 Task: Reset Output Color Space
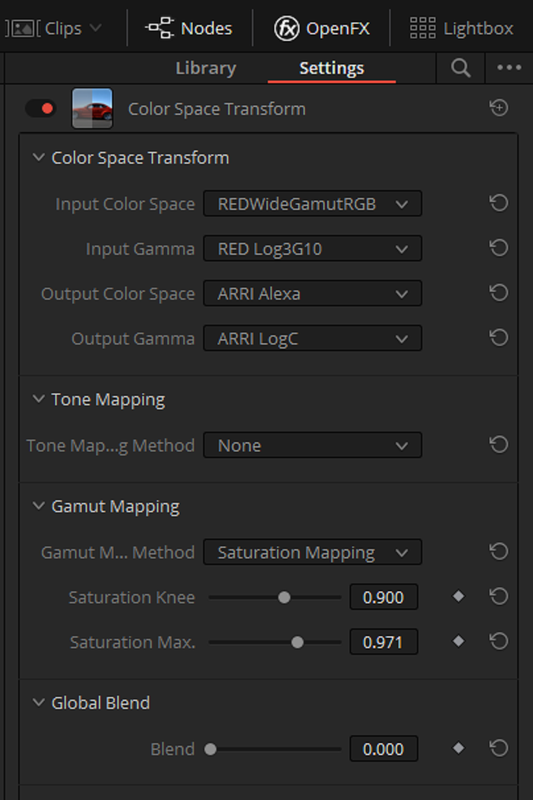[499, 292]
